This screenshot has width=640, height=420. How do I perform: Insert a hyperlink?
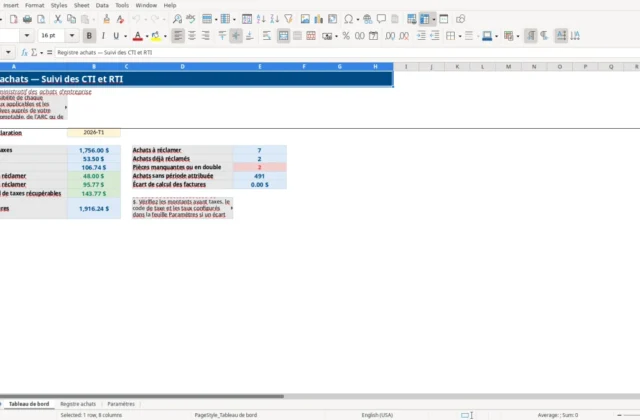point(367,19)
